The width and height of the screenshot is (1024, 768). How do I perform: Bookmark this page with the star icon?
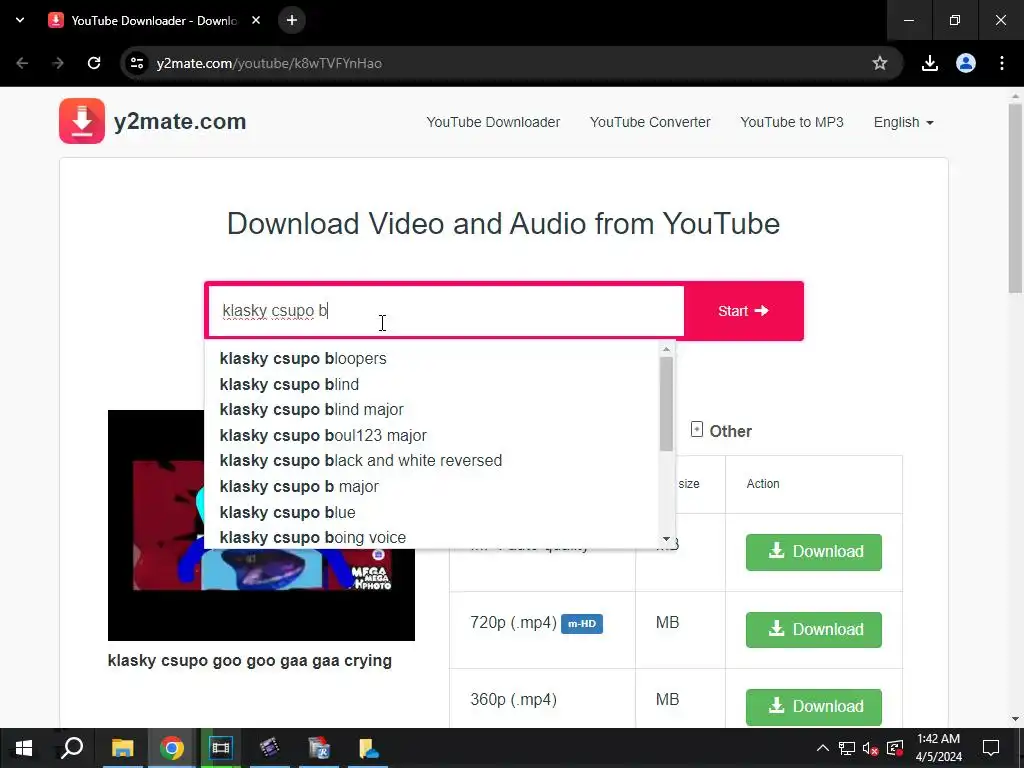[880, 63]
